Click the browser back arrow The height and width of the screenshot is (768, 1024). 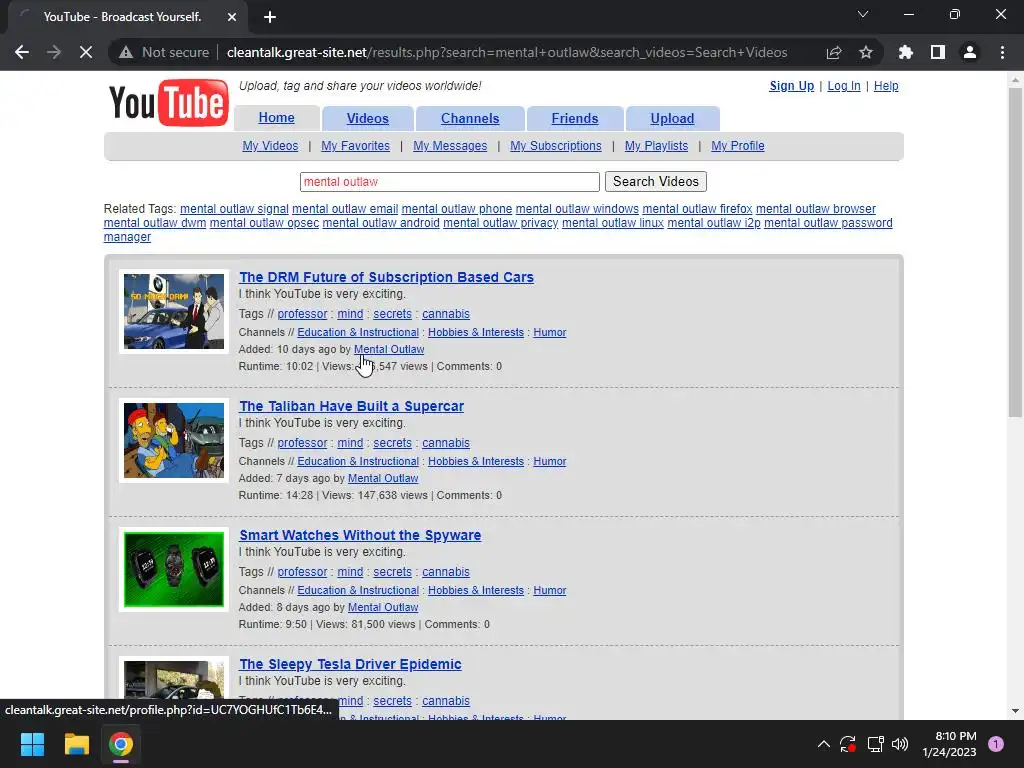click(x=22, y=52)
